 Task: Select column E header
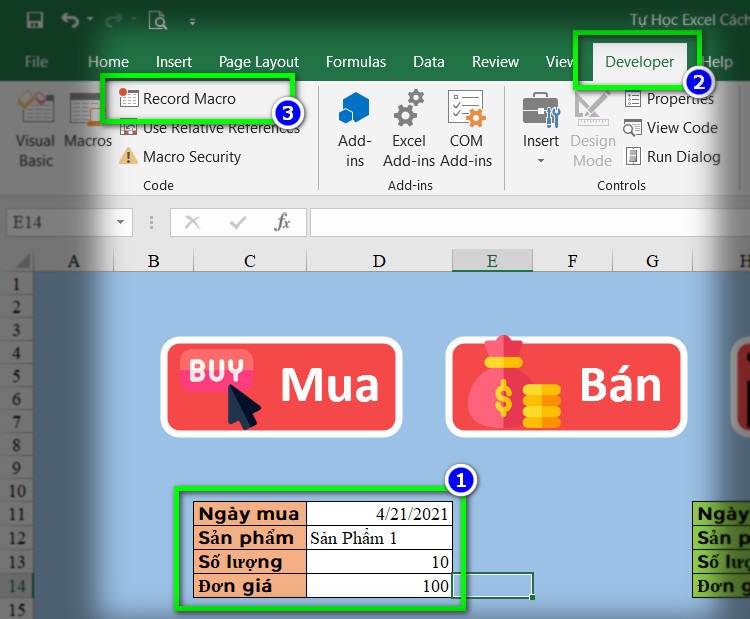(492, 261)
